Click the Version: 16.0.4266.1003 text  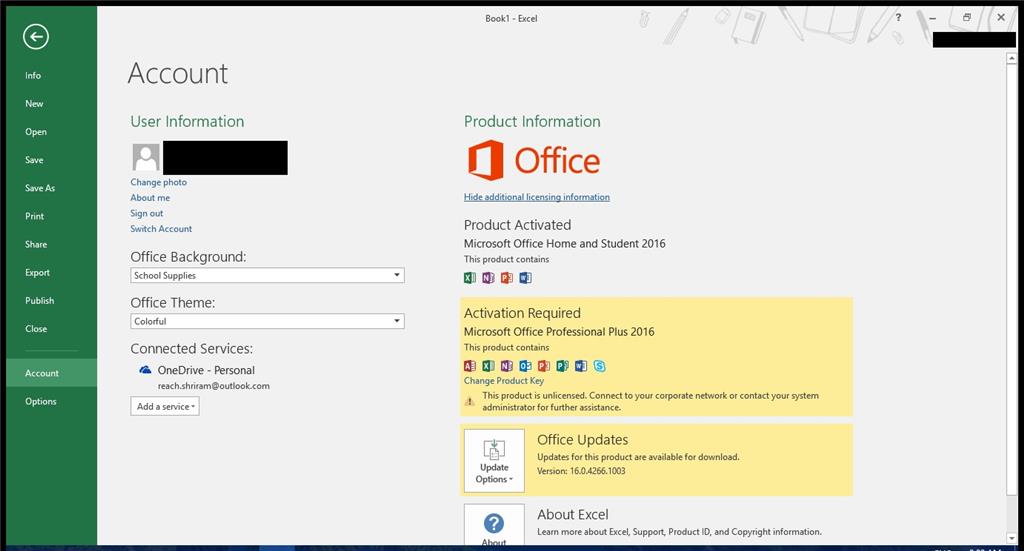tap(581, 471)
